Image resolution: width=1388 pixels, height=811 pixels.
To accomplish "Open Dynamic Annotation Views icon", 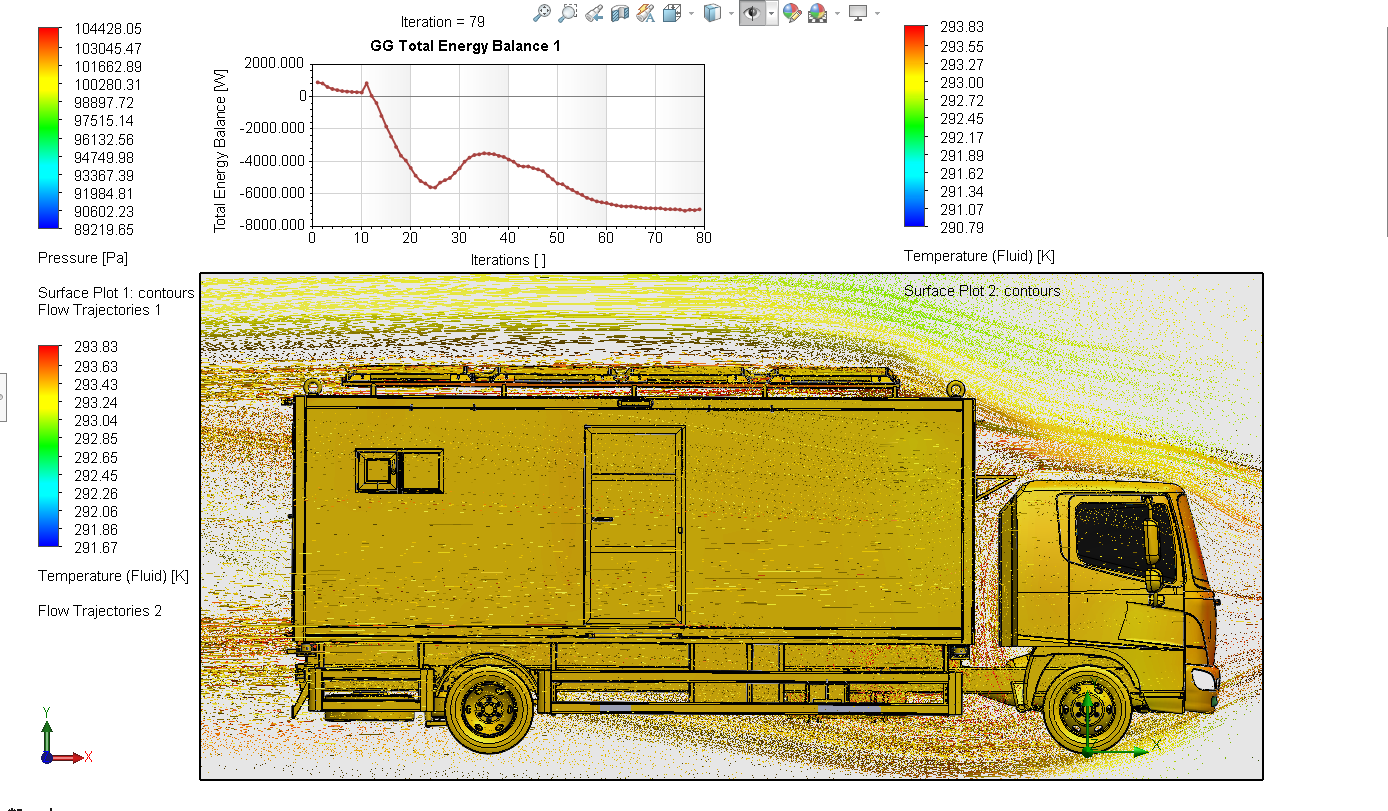I will [x=646, y=13].
